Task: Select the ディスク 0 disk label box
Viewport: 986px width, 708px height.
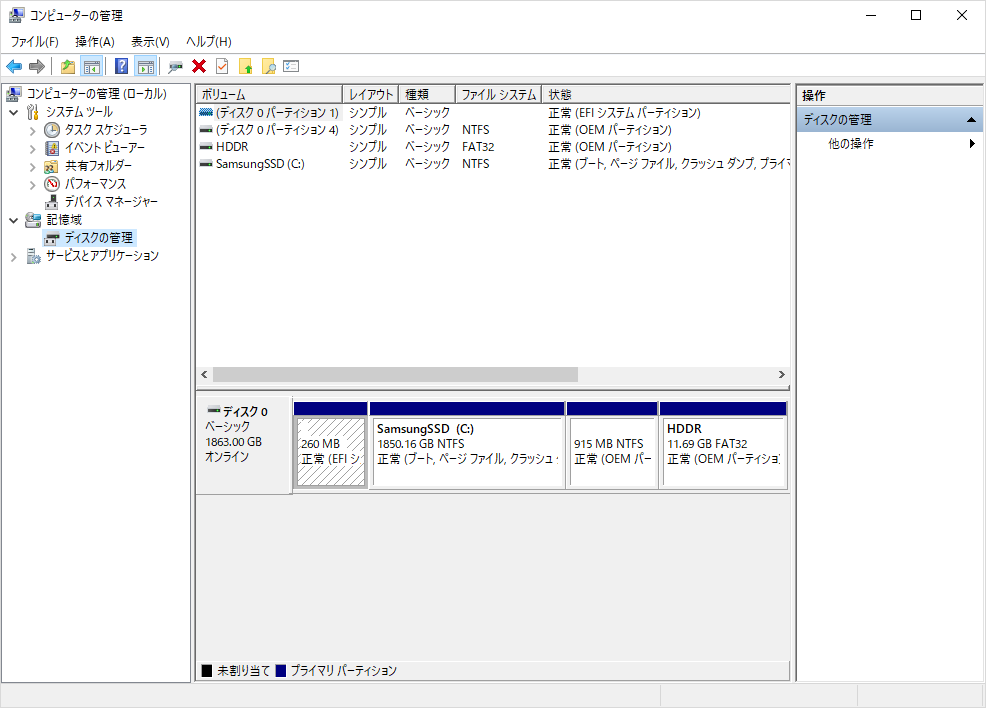Action: (244, 445)
